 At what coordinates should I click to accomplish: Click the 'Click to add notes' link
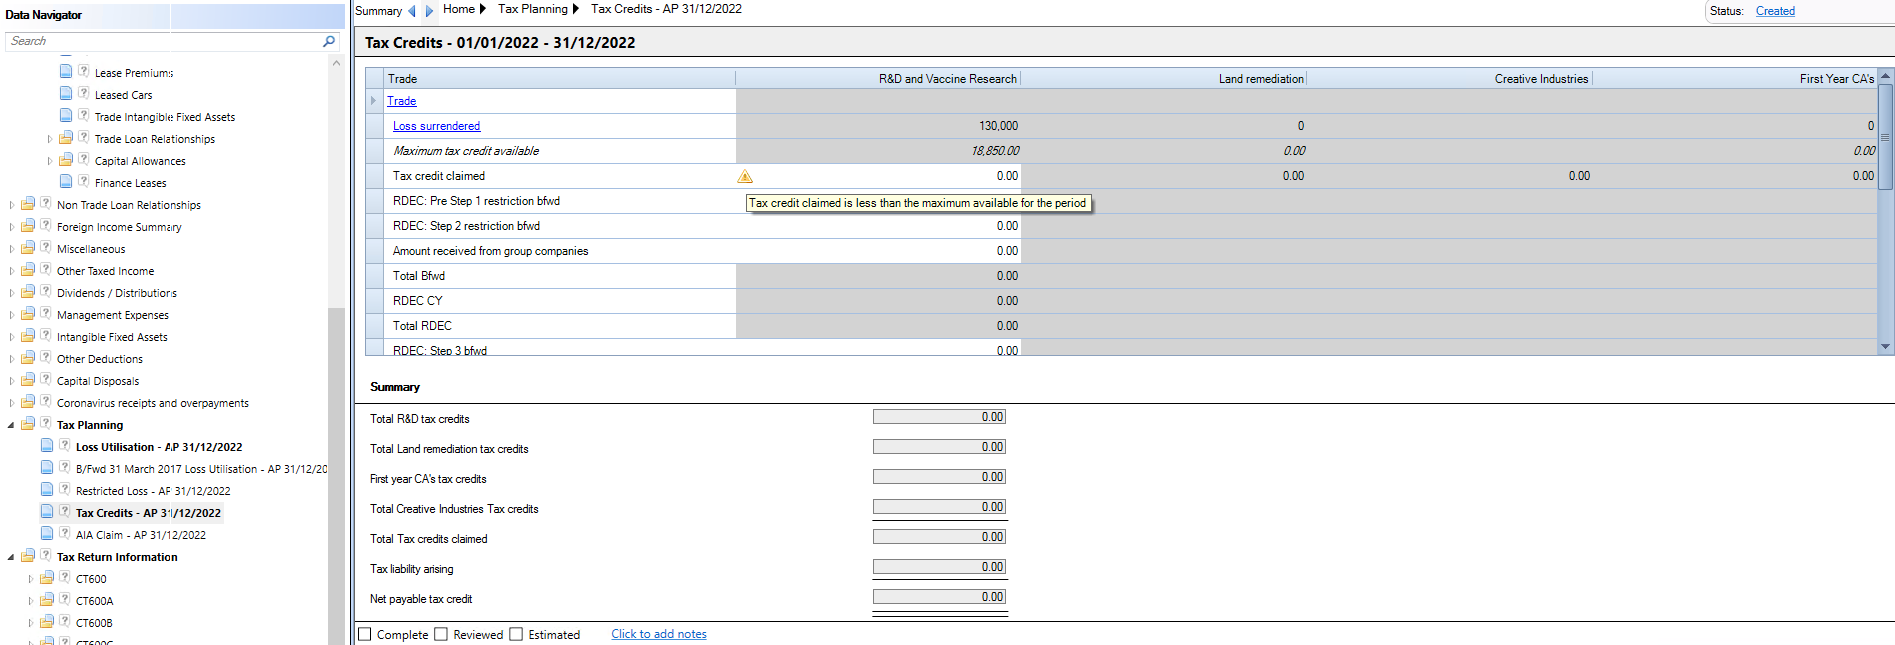pyautogui.click(x=659, y=634)
